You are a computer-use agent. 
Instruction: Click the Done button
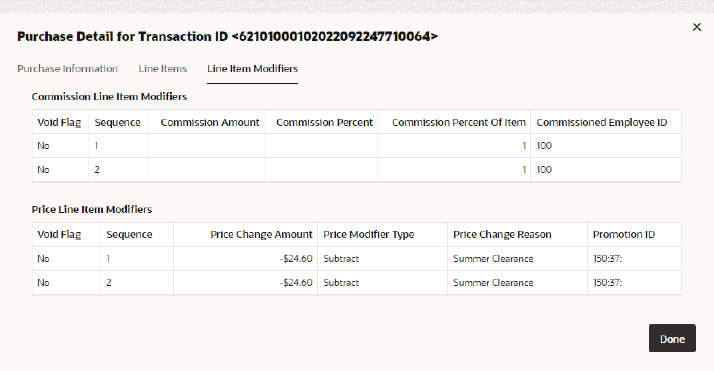pyautogui.click(x=672, y=338)
